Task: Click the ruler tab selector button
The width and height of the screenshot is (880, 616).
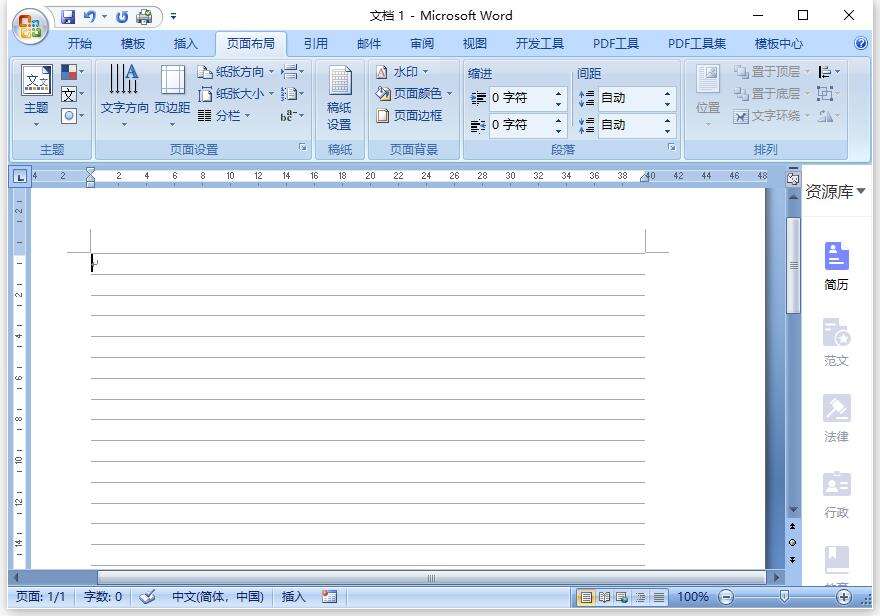Action: coord(20,177)
